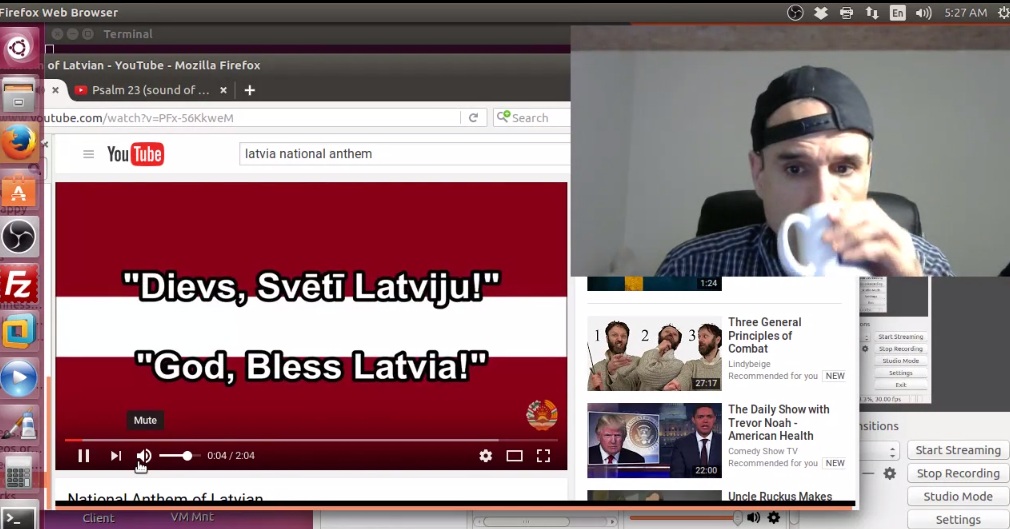Click OBS Stop Recording button
This screenshot has width=1010, height=529.
958,473
